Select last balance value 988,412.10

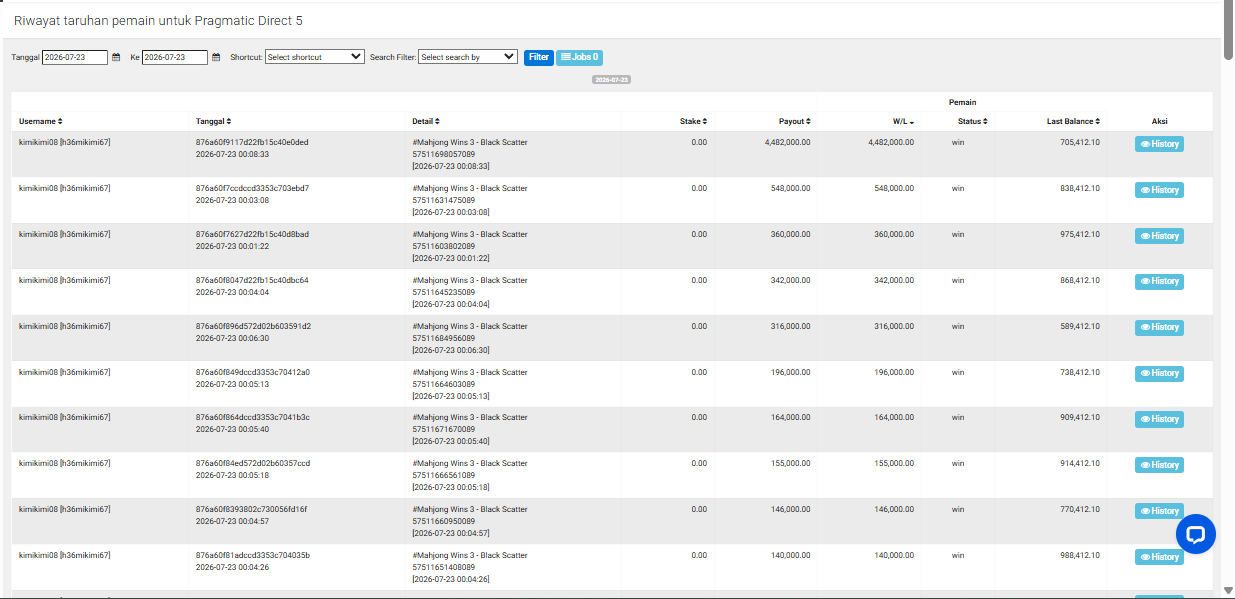pos(1079,555)
